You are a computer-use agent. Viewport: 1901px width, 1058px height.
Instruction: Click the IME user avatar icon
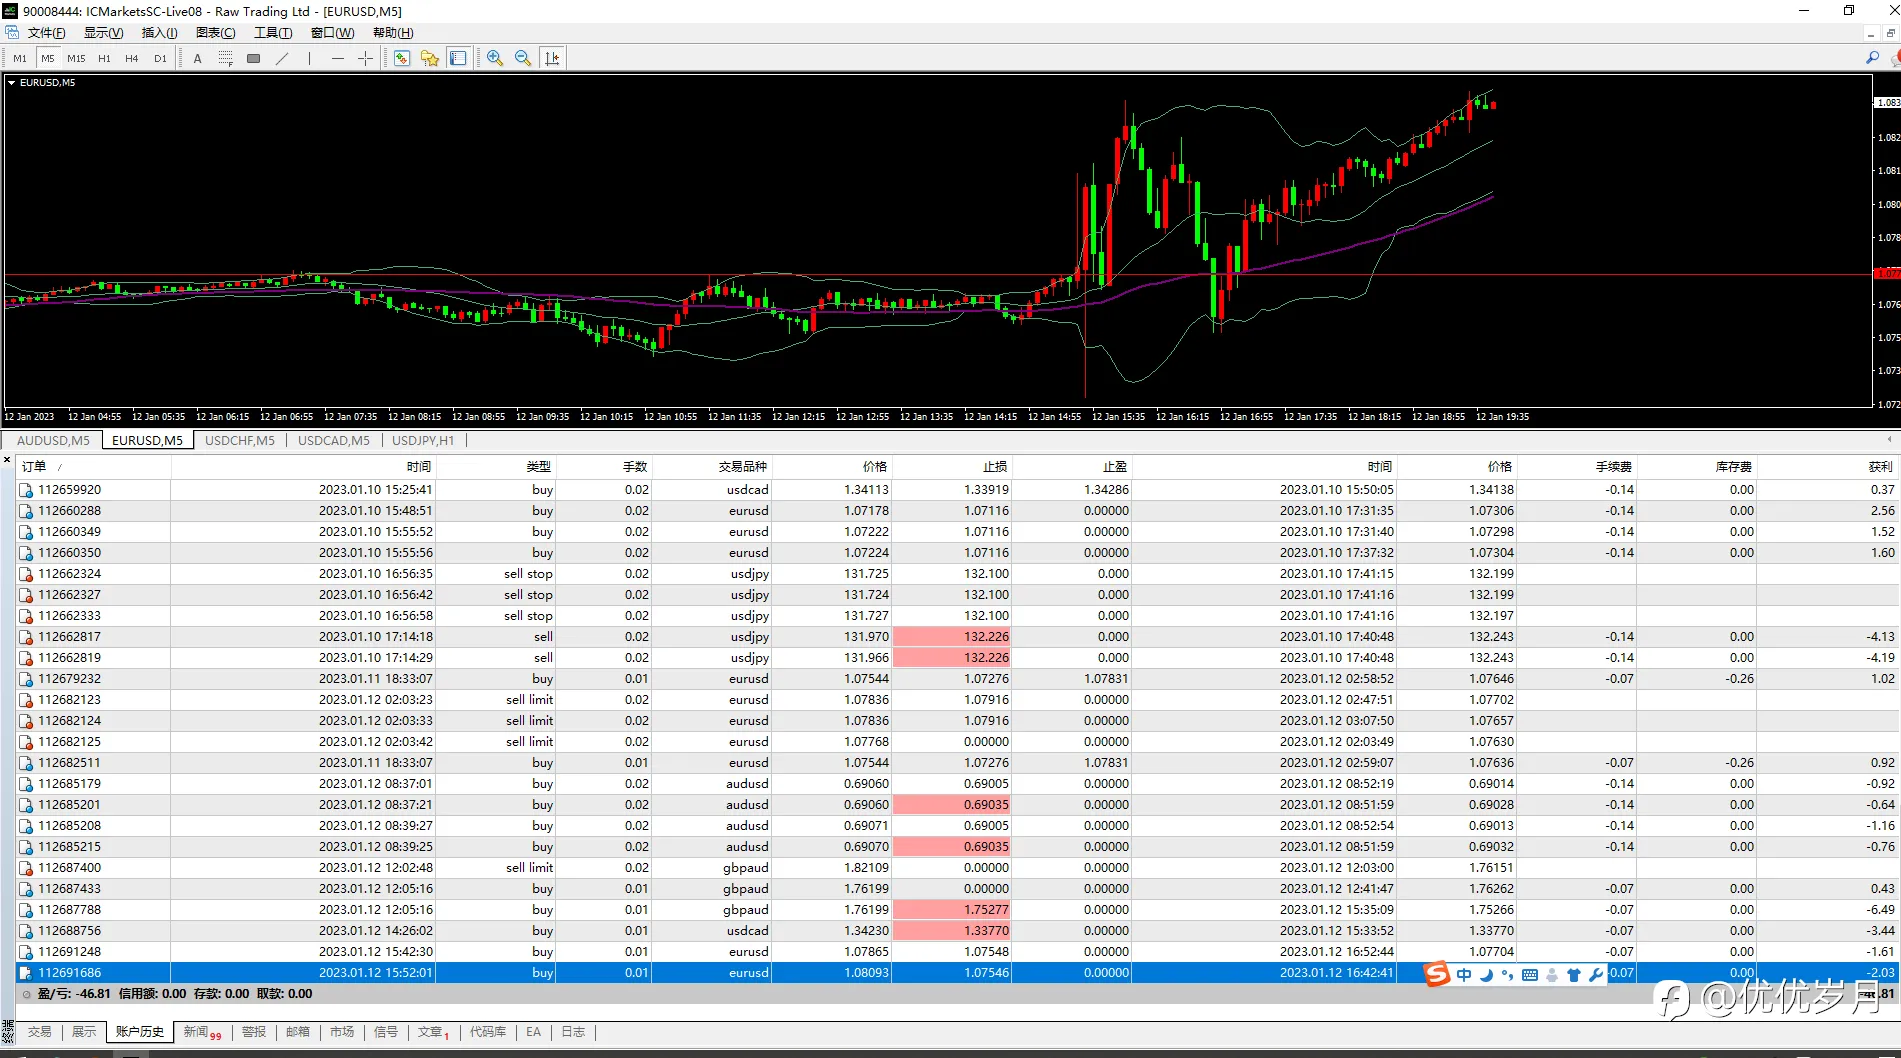pyautogui.click(x=1552, y=975)
